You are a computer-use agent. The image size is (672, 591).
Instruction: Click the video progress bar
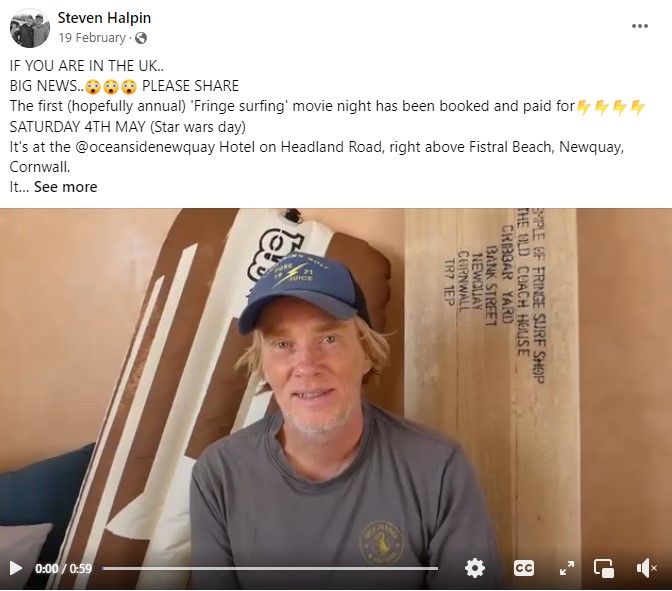[270, 568]
